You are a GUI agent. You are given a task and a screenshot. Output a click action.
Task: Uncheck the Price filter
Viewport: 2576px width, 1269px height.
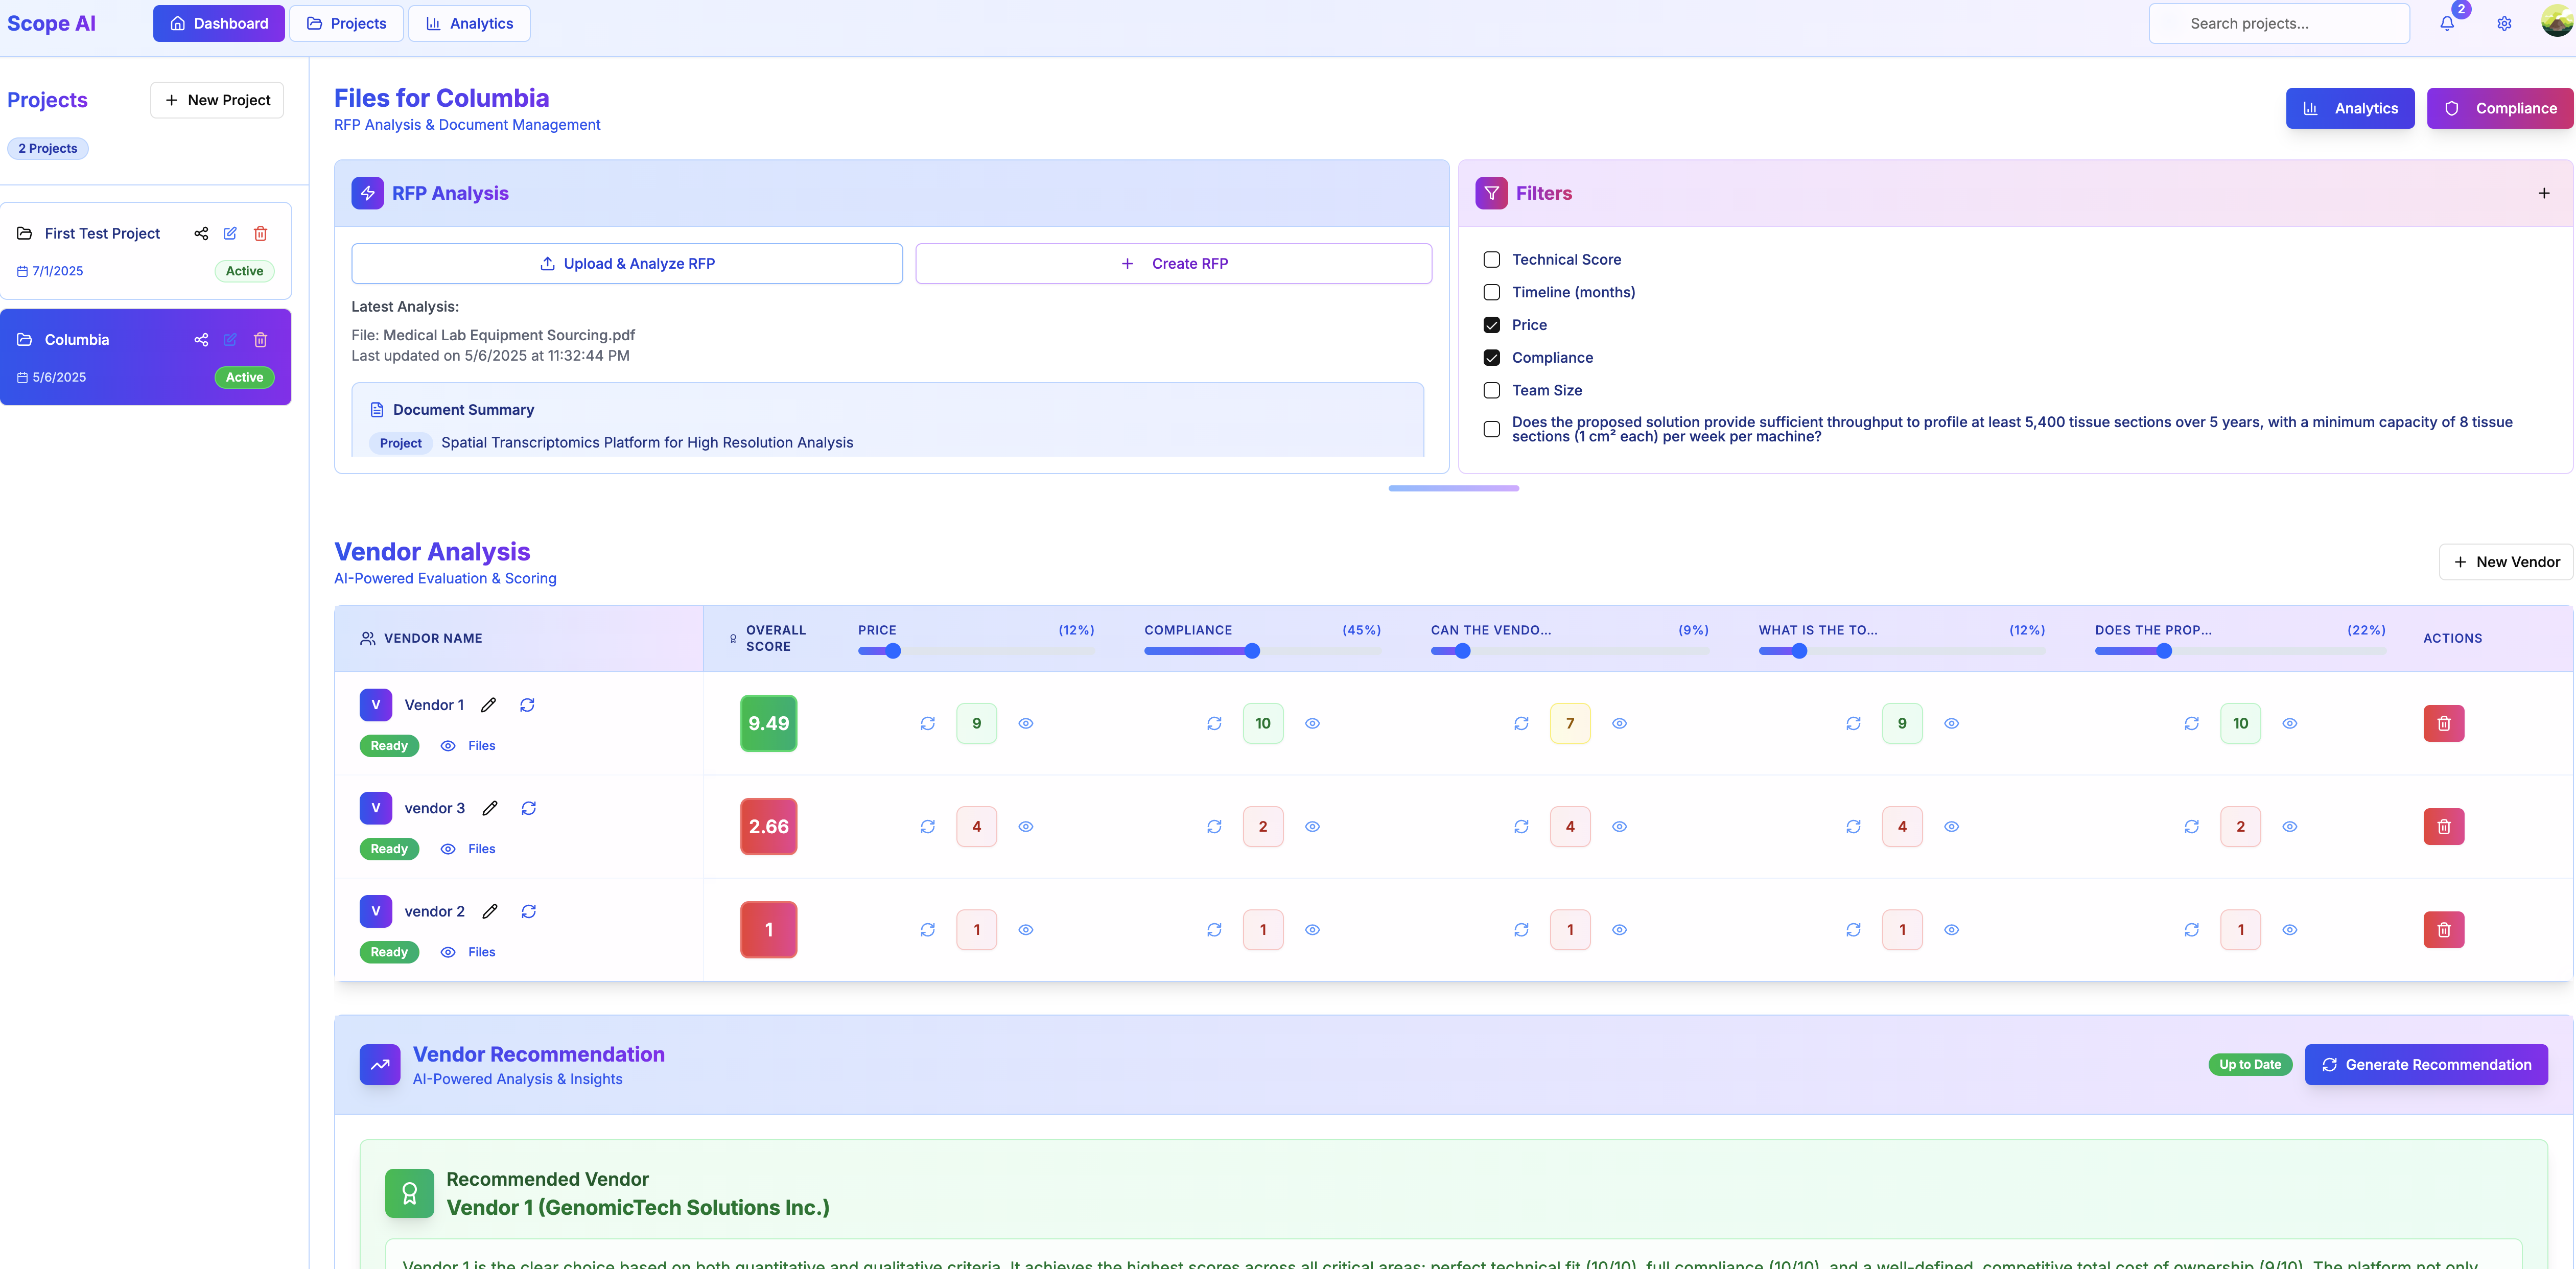(1491, 325)
